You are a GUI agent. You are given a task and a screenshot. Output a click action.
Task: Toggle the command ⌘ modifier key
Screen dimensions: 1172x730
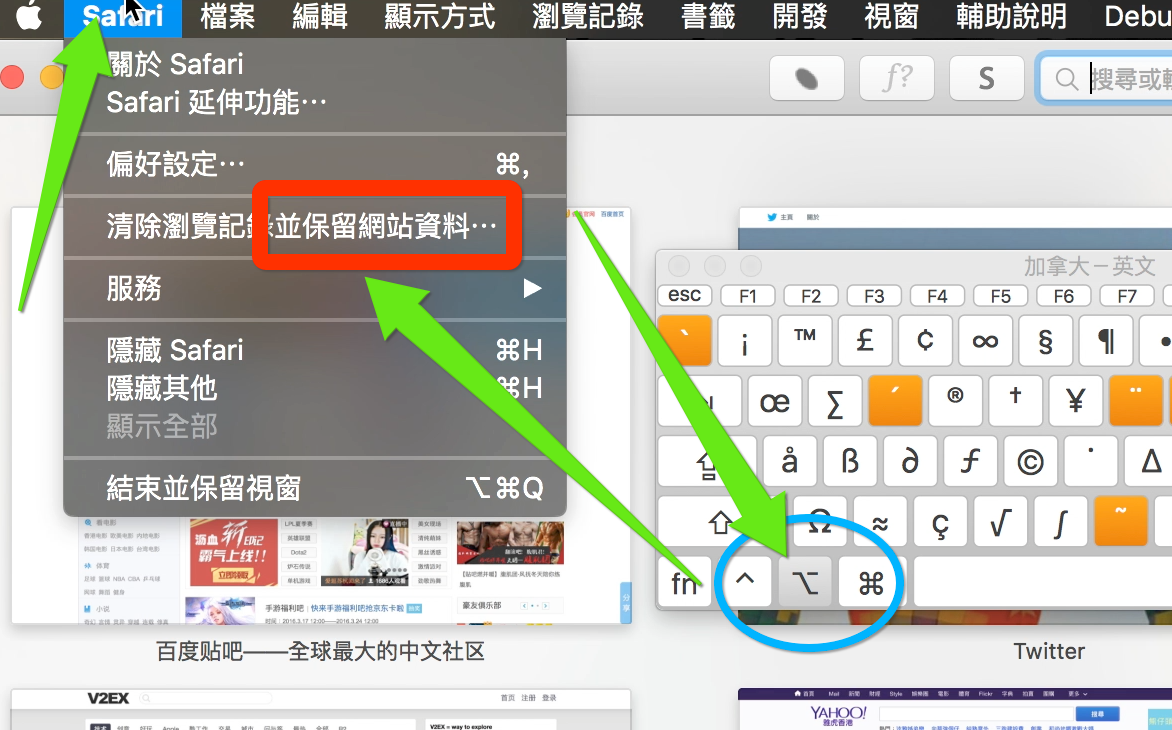pos(872,583)
